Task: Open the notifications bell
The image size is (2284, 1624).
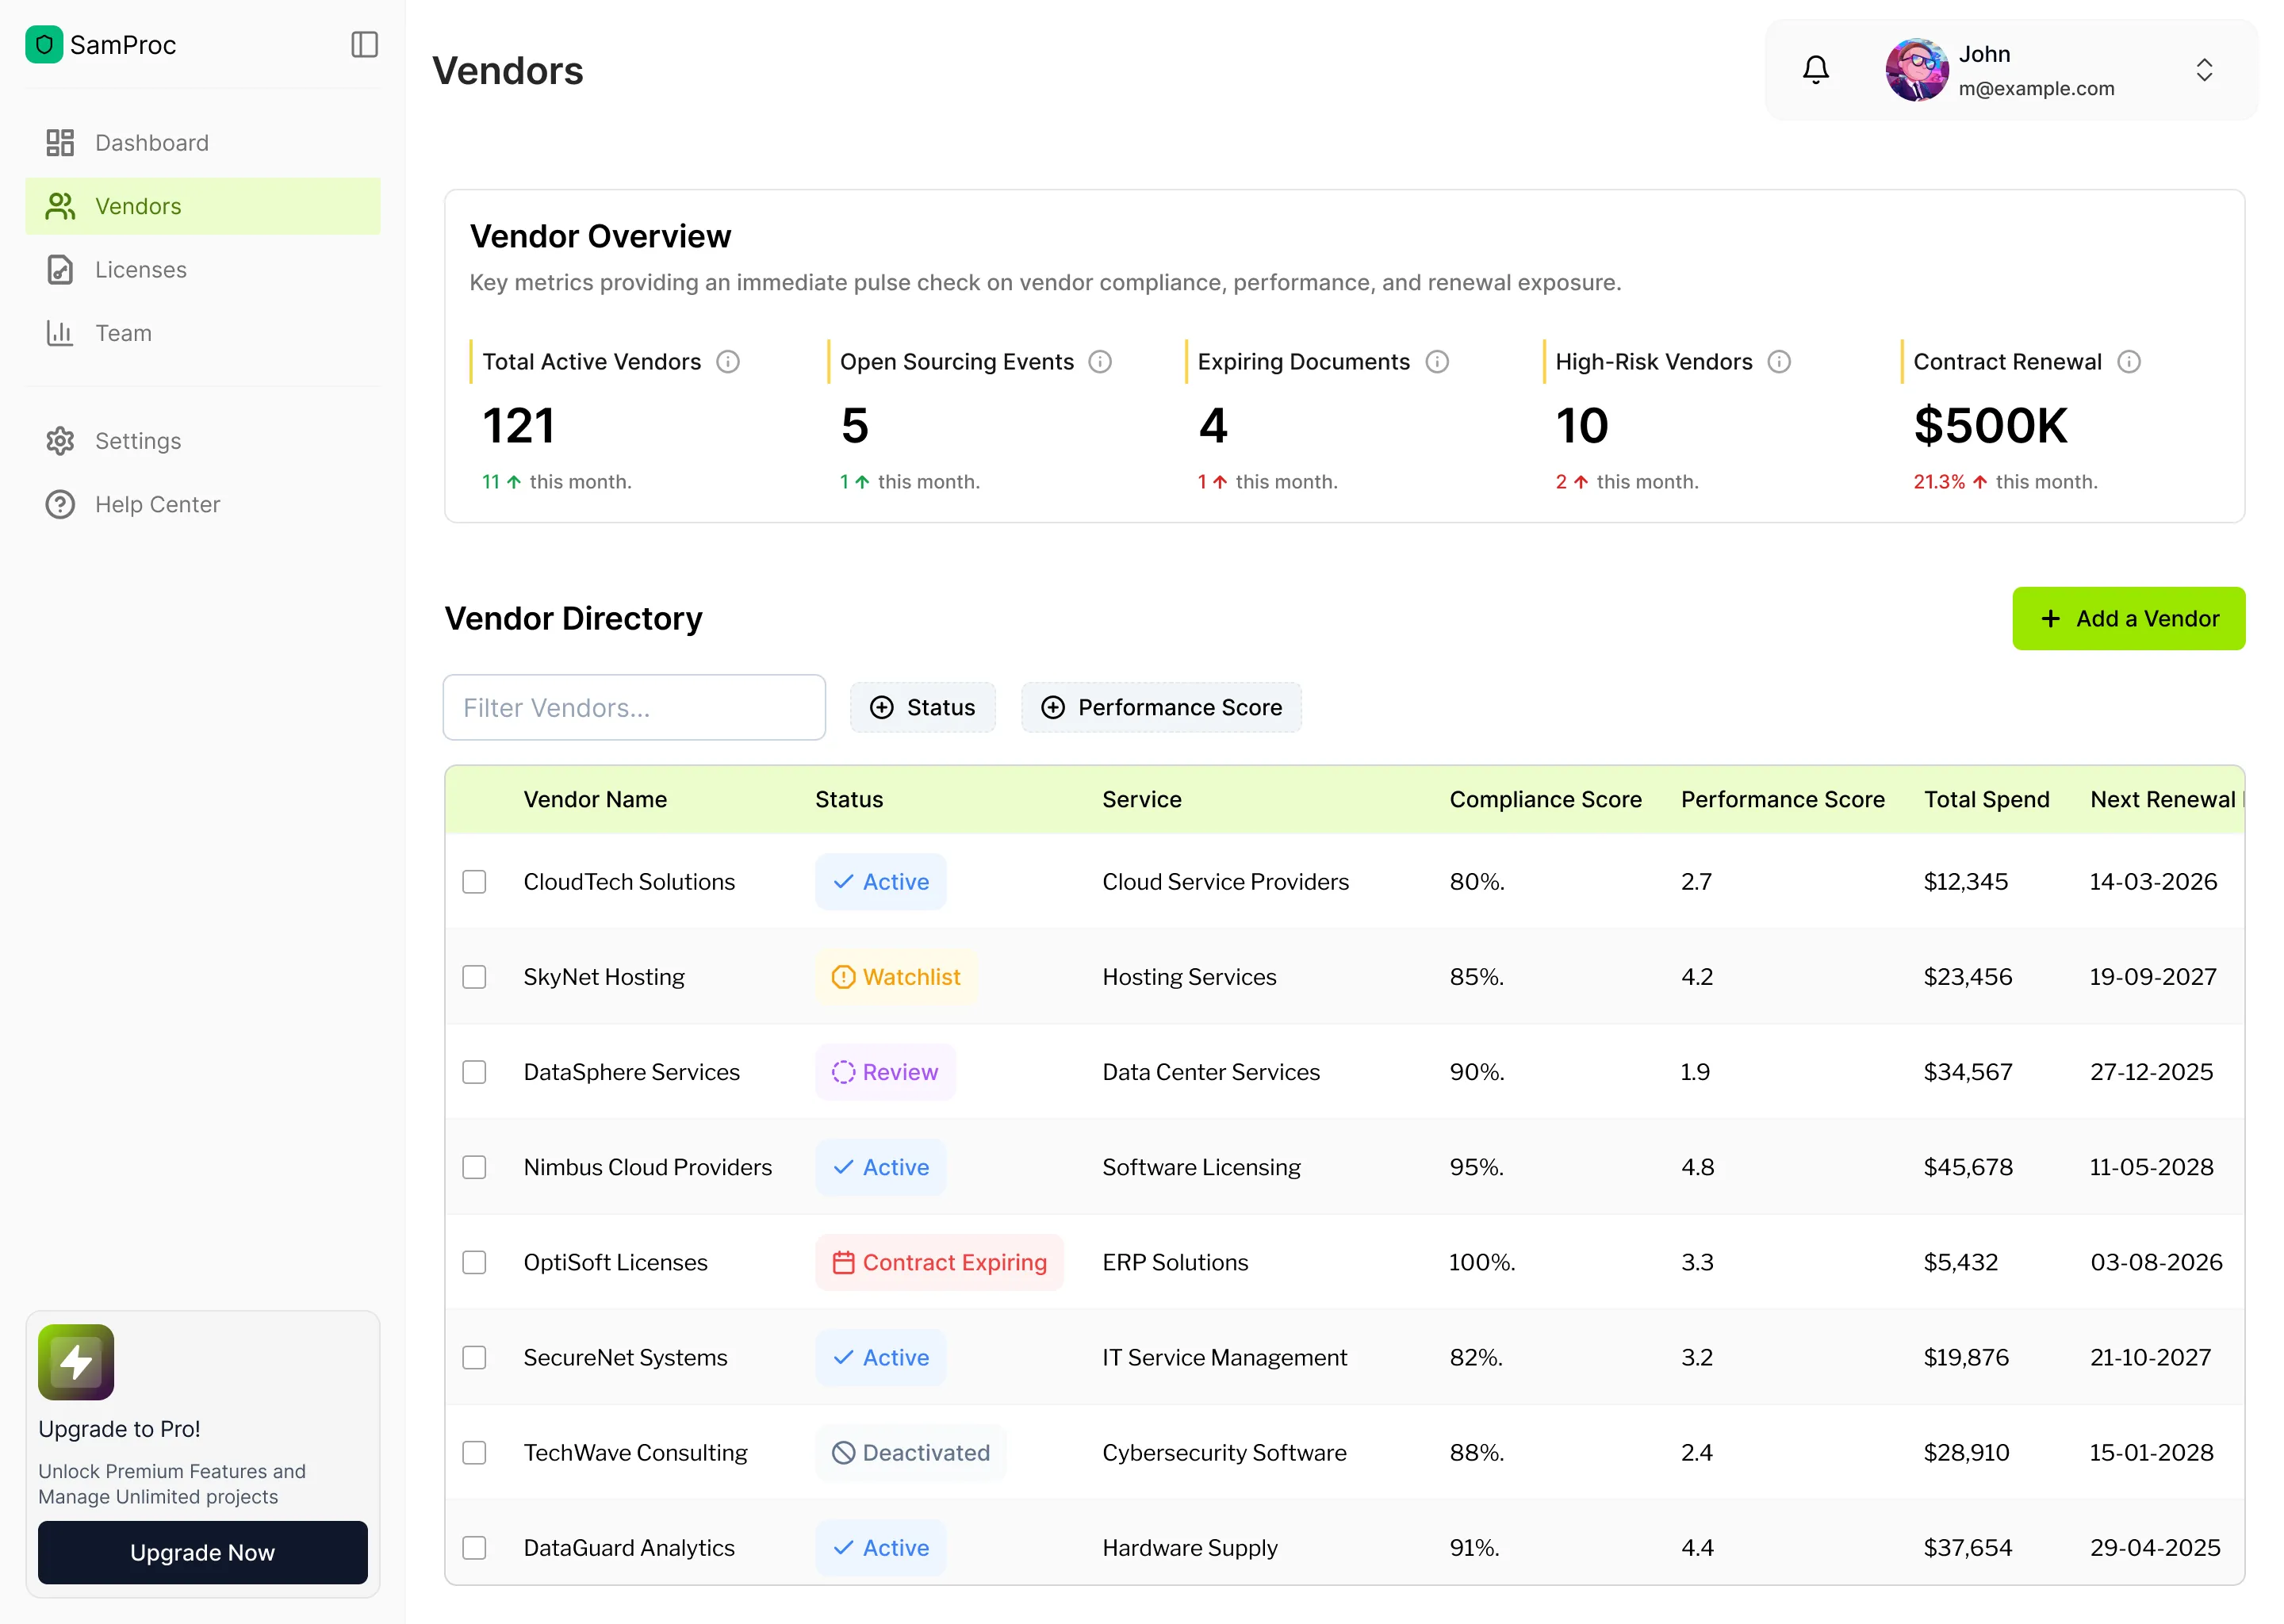Action: [x=1816, y=68]
